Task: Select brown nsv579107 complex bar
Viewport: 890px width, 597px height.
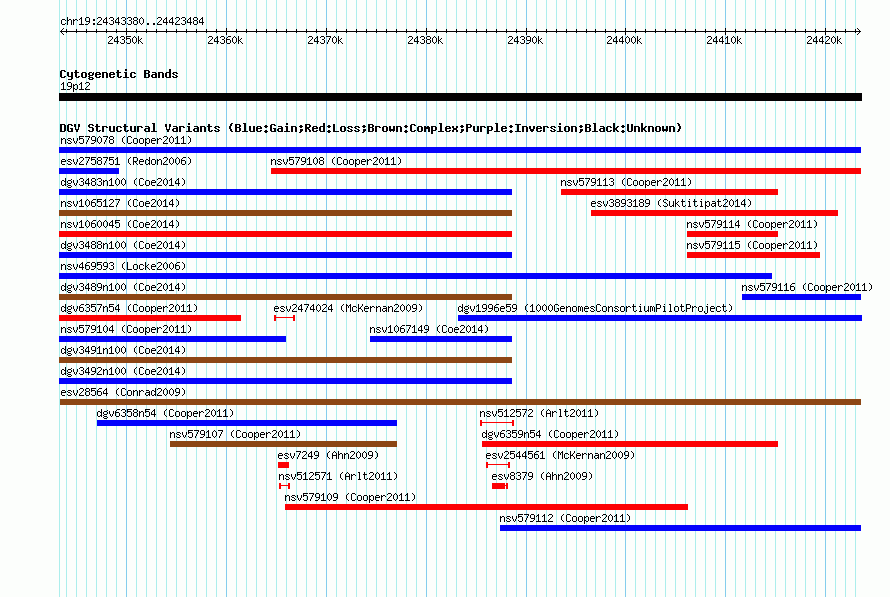Action: pyautogui.click(x=283, y=444)
